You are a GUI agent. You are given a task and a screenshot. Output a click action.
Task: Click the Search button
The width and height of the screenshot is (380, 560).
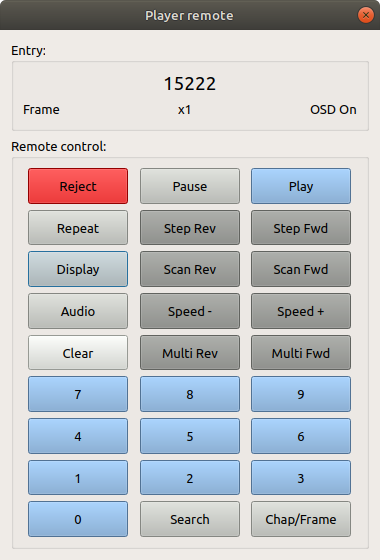pos(190,519)
